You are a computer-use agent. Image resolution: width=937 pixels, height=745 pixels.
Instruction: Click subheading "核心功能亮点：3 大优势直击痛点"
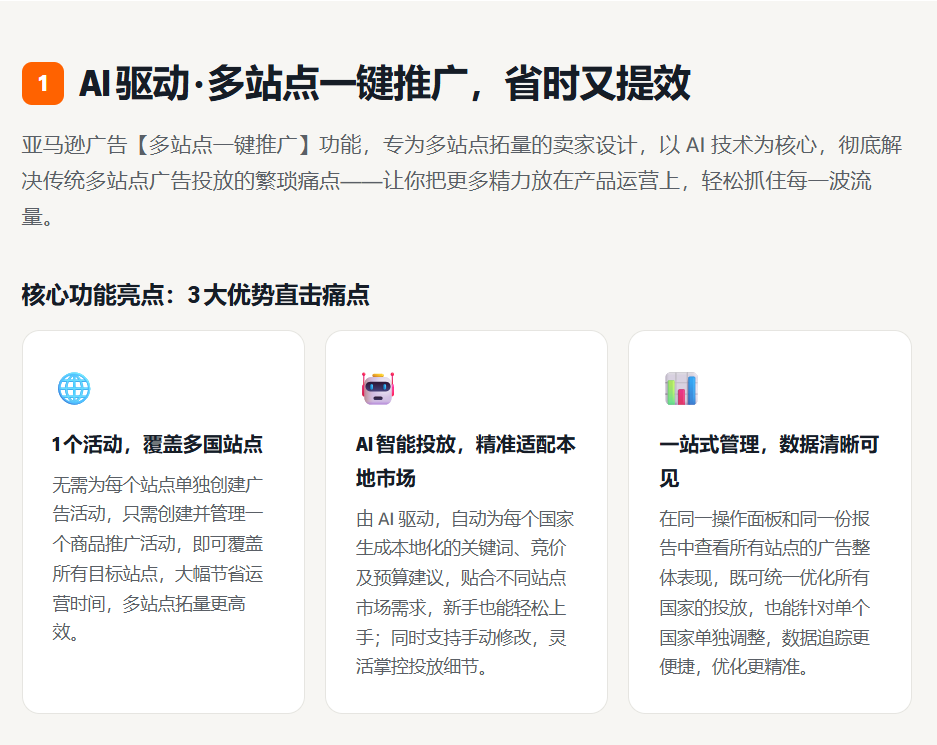click(x=195, y=295)
